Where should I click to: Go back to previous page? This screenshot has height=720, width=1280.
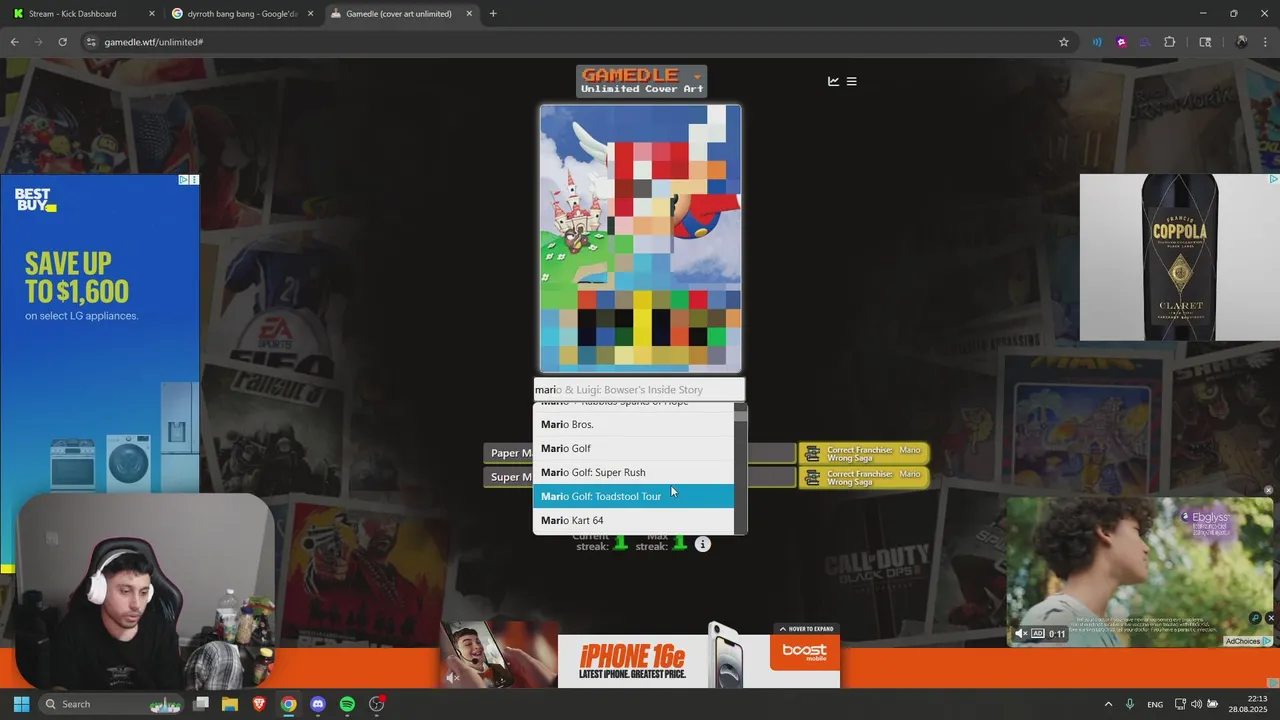14,42
